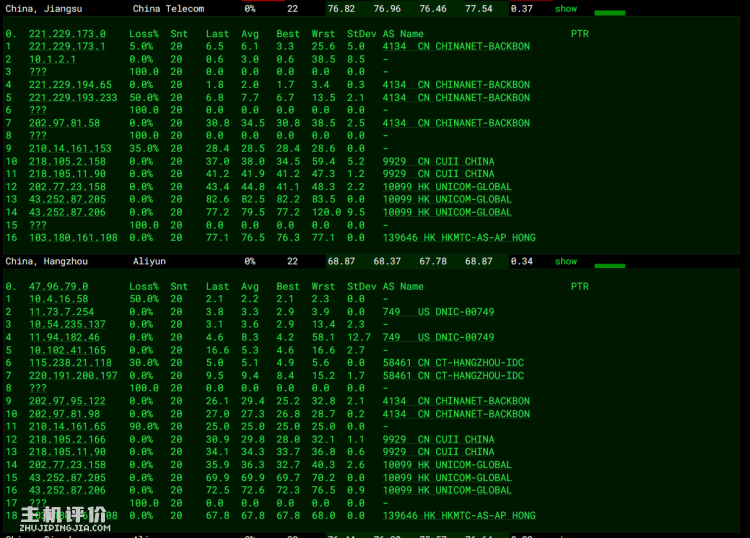750x538 pixels.
Task: Click the latency value 67.78
Action: (433, 262)
